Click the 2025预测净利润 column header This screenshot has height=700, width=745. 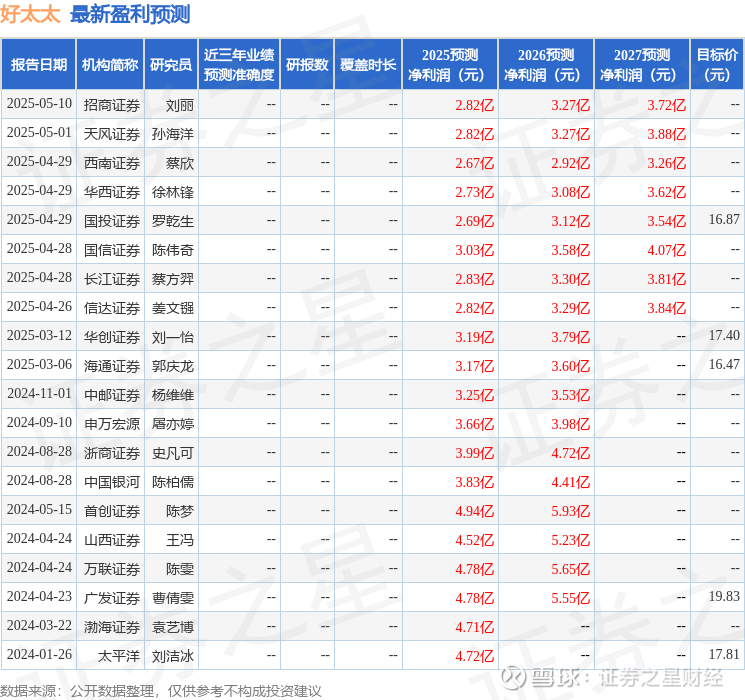450,65
